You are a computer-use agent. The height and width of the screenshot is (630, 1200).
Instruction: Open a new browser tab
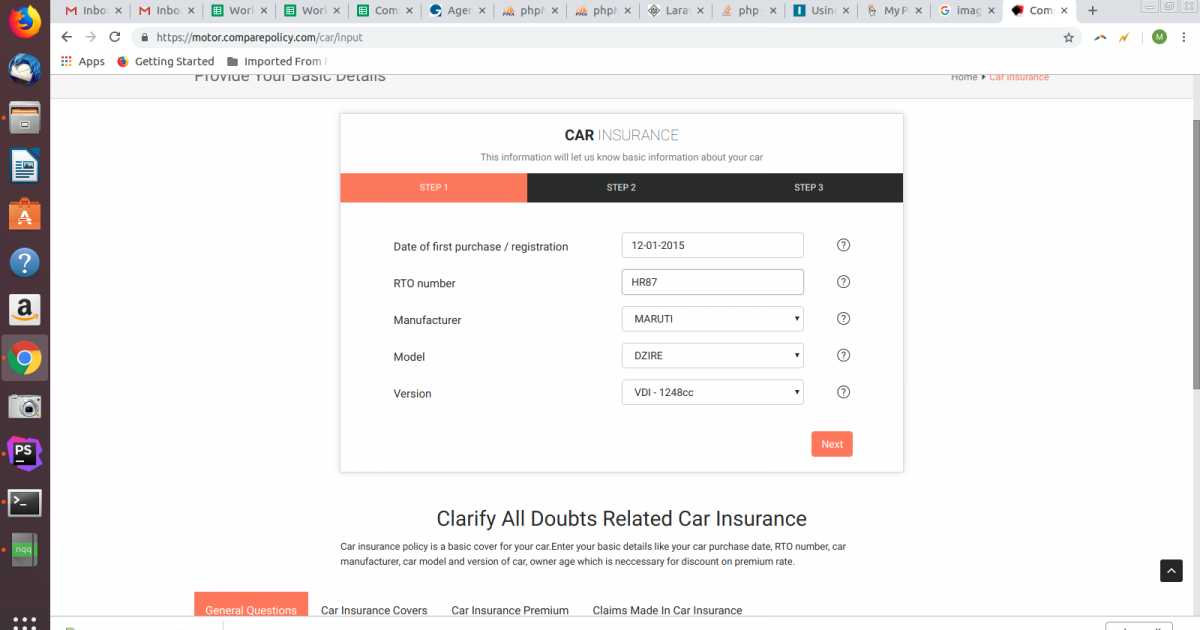coord(1092,11)
